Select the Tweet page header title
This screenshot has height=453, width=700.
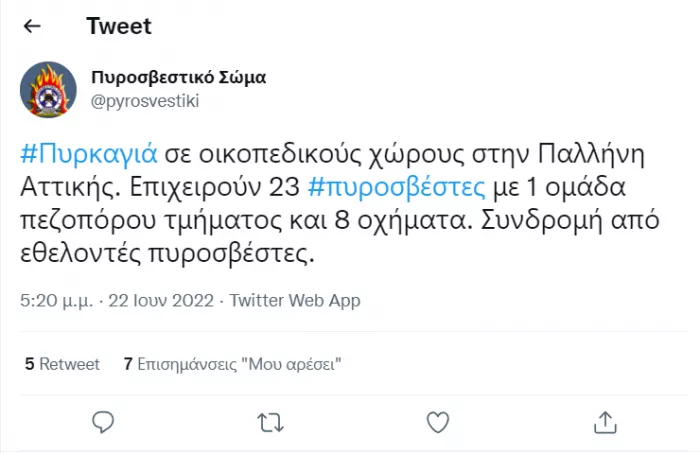(119, 26)
